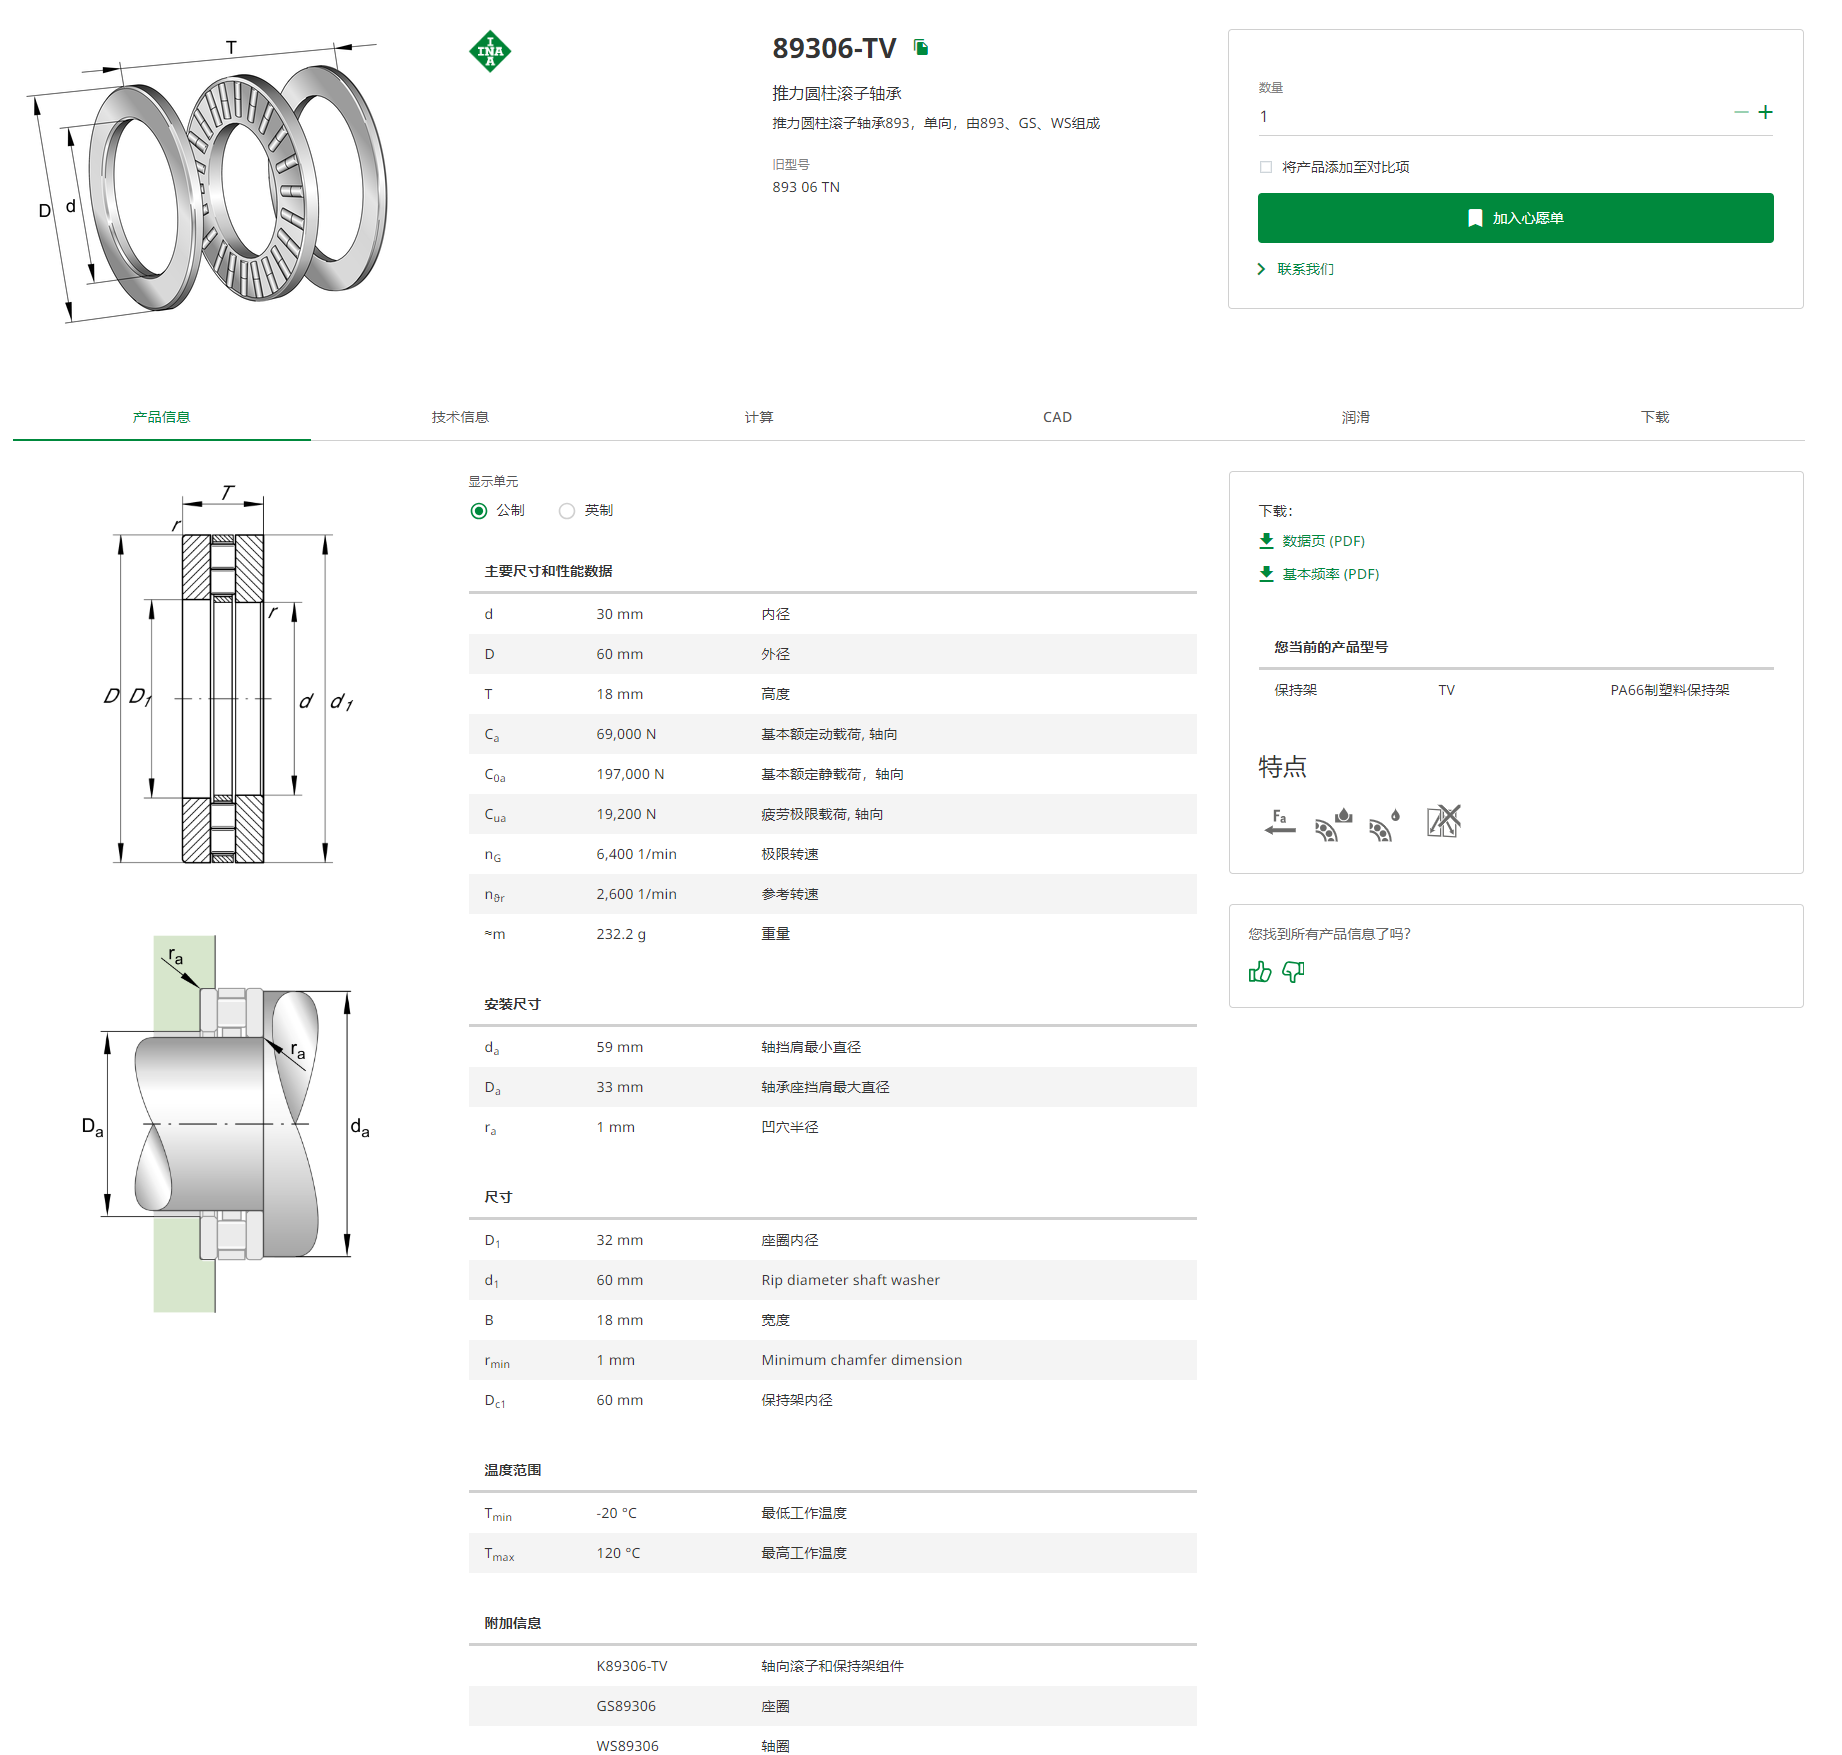
Task: Expand the 联系我们 contact link
Action: pyautogui.click(x=1296, y=269)
